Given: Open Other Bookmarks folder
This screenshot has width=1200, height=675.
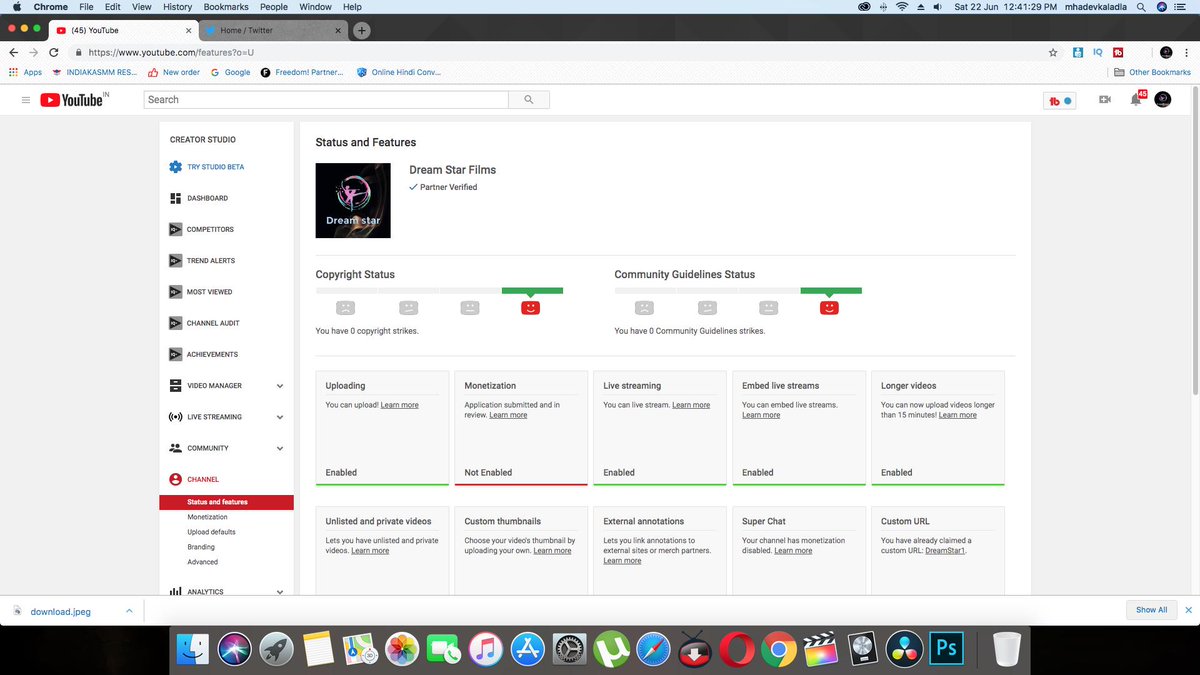Looking at the screenshot, I should (x=1153, y=72).
